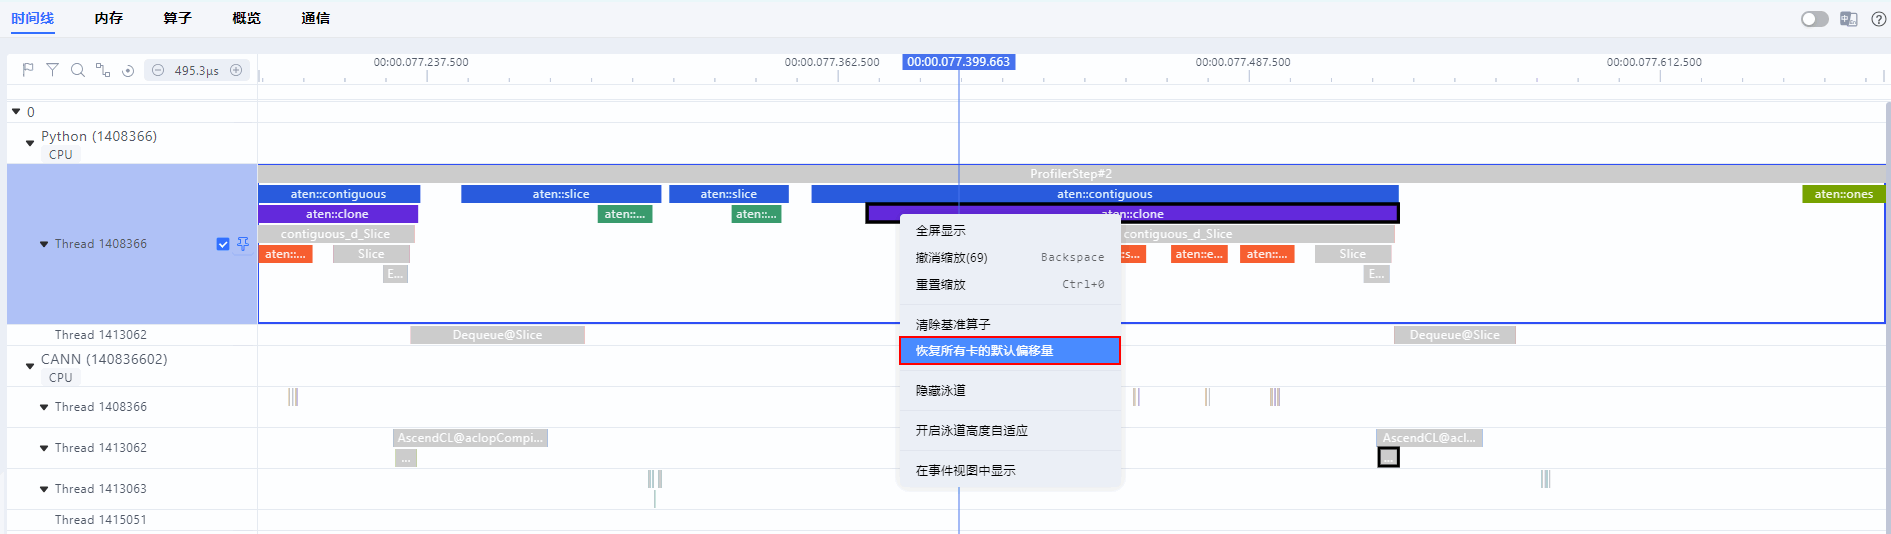The width and height of the screenshot is (1891, 534).
Task: Click the pin icon on Thread 1408366
Action: (243, 244)
